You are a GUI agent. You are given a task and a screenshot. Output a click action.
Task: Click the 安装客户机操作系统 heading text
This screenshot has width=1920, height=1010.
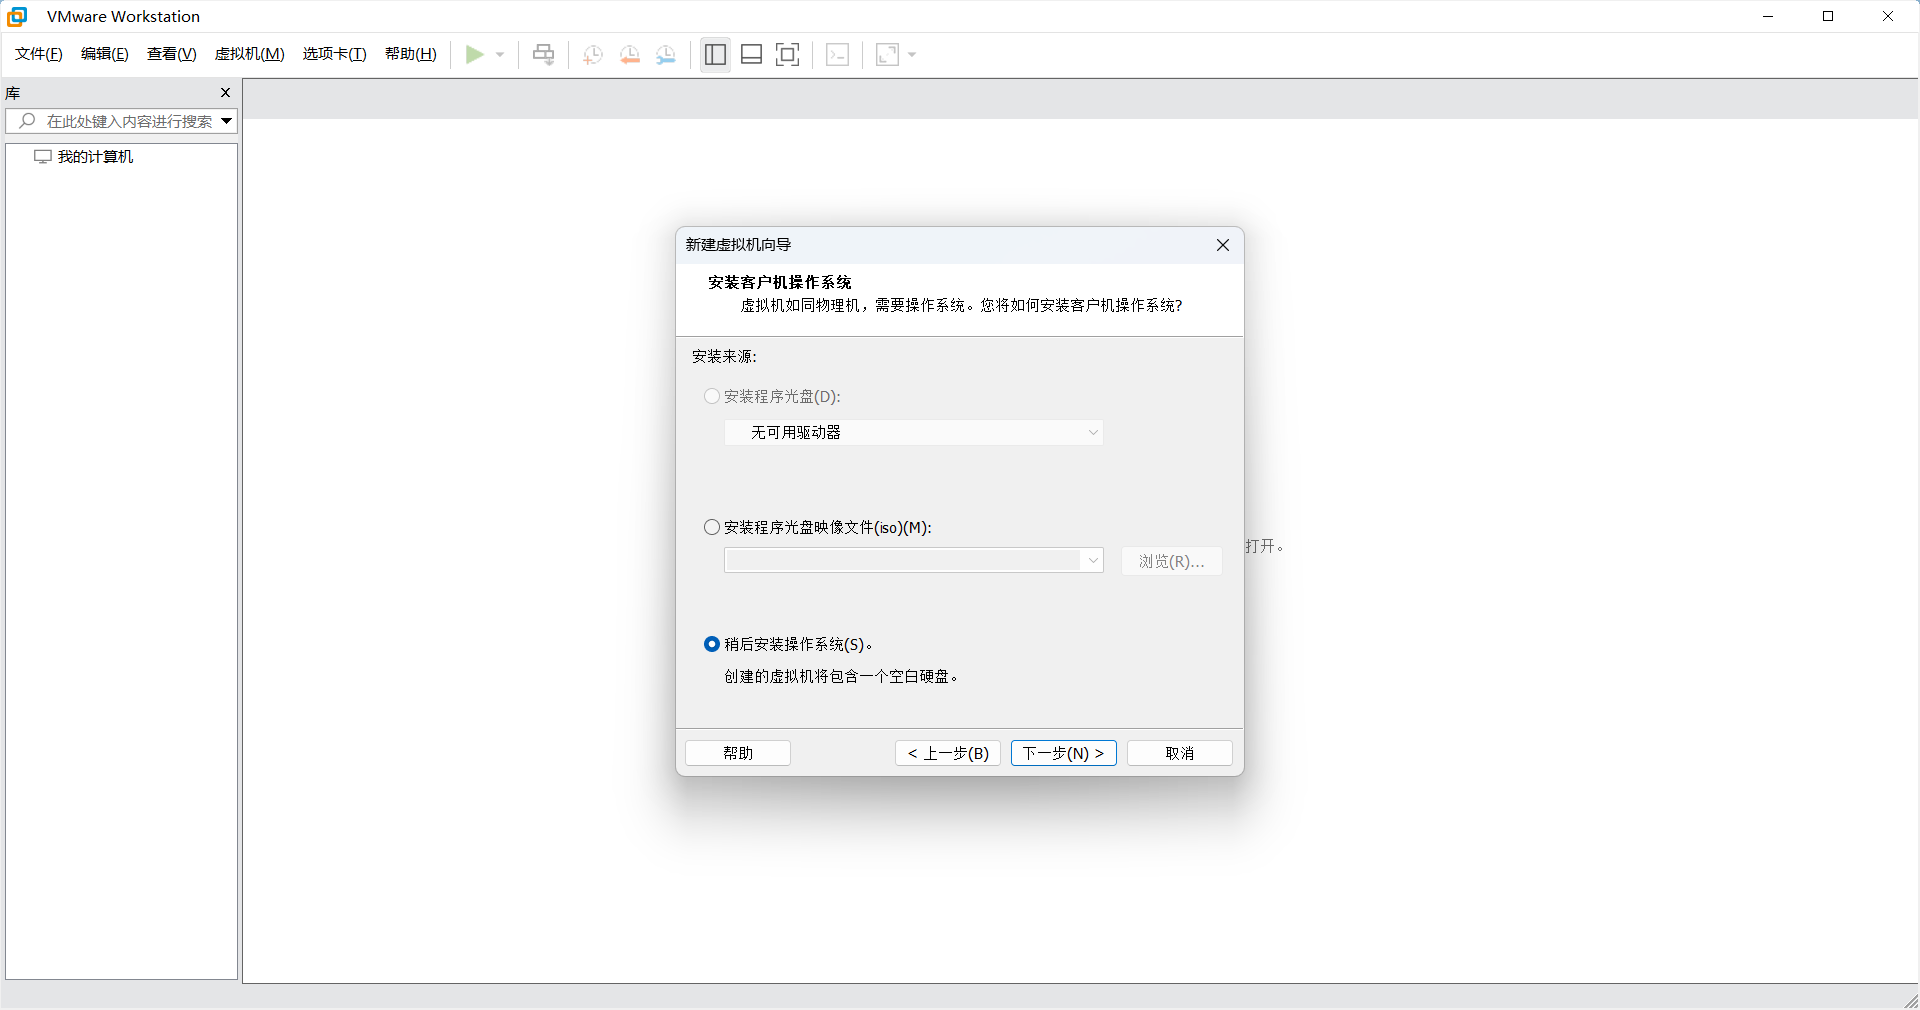pyautogui.click(x=780, y=282)
